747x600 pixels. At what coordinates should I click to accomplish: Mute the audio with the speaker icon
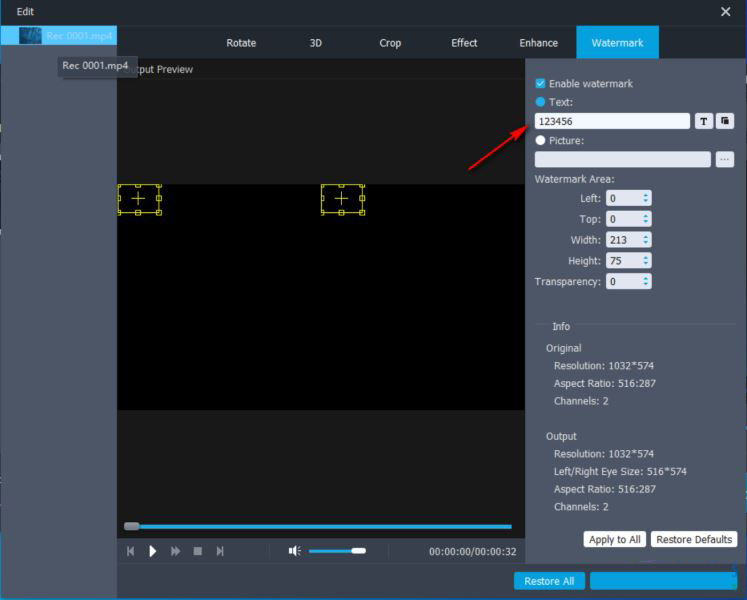tap(294, 551)
